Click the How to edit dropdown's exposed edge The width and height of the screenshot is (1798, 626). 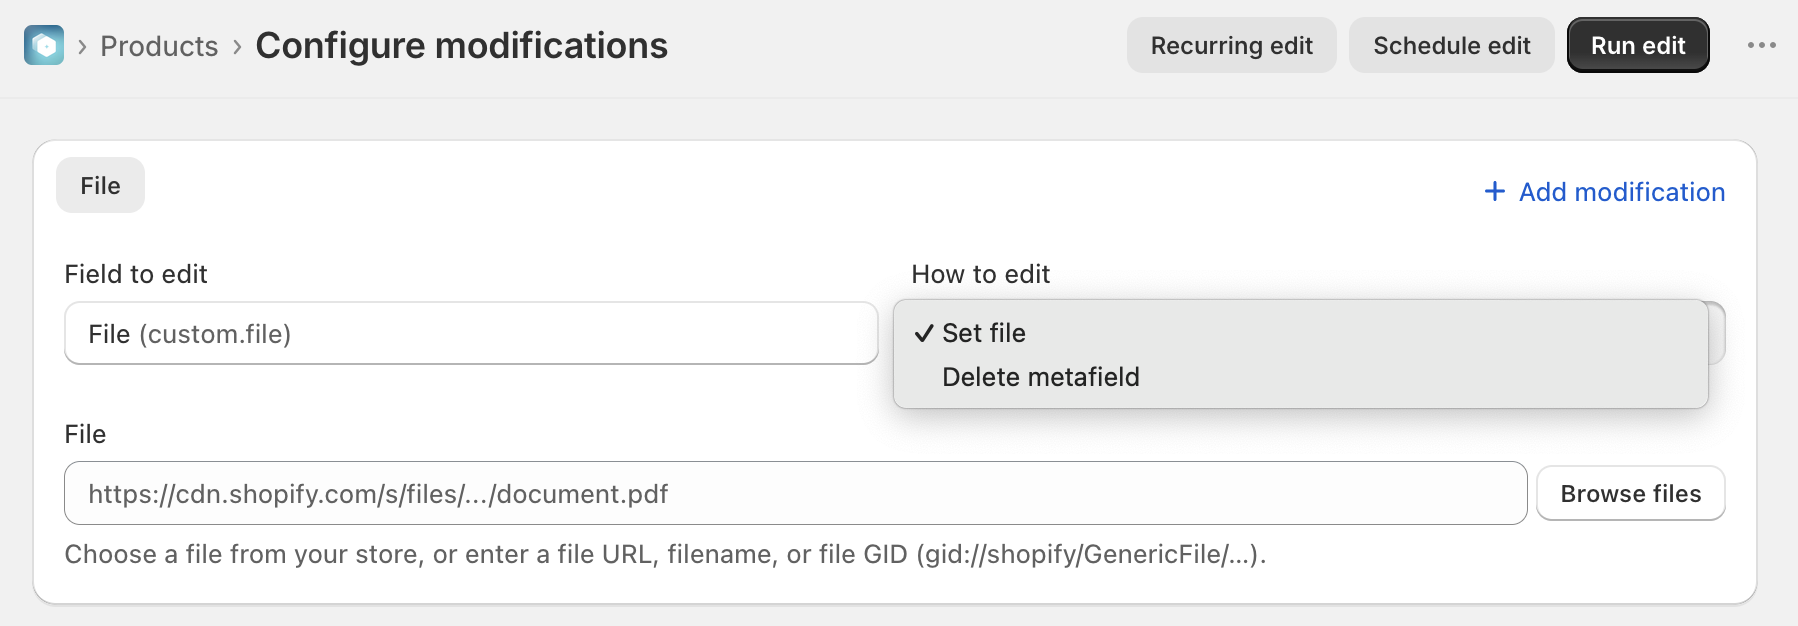[1717, 333]
